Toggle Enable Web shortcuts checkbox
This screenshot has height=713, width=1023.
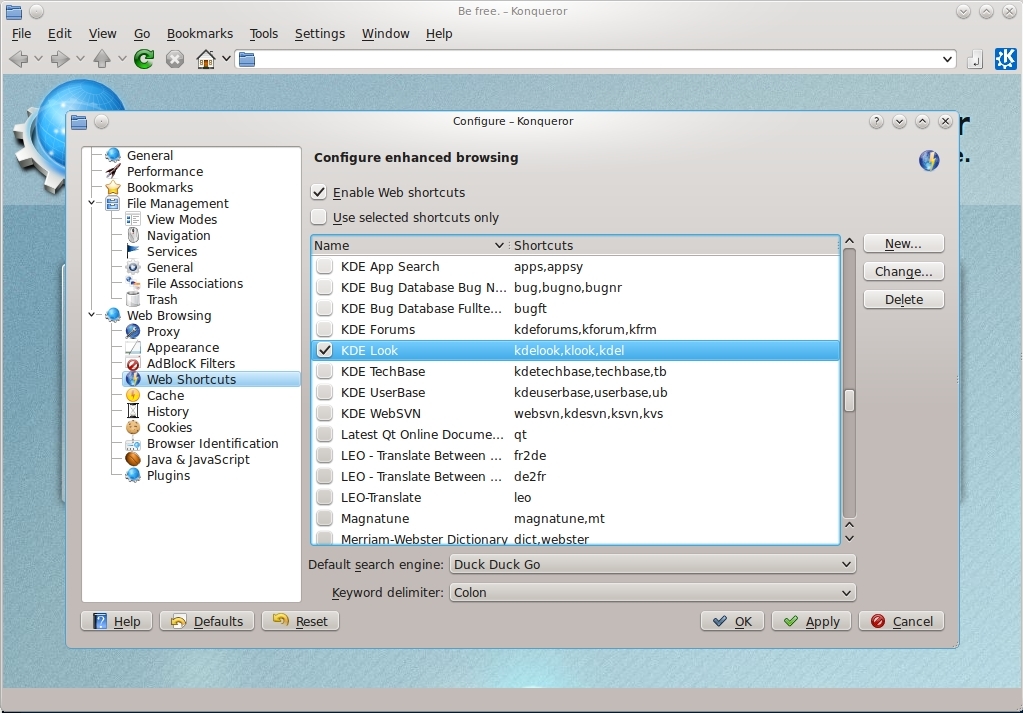tap(318, 192)
